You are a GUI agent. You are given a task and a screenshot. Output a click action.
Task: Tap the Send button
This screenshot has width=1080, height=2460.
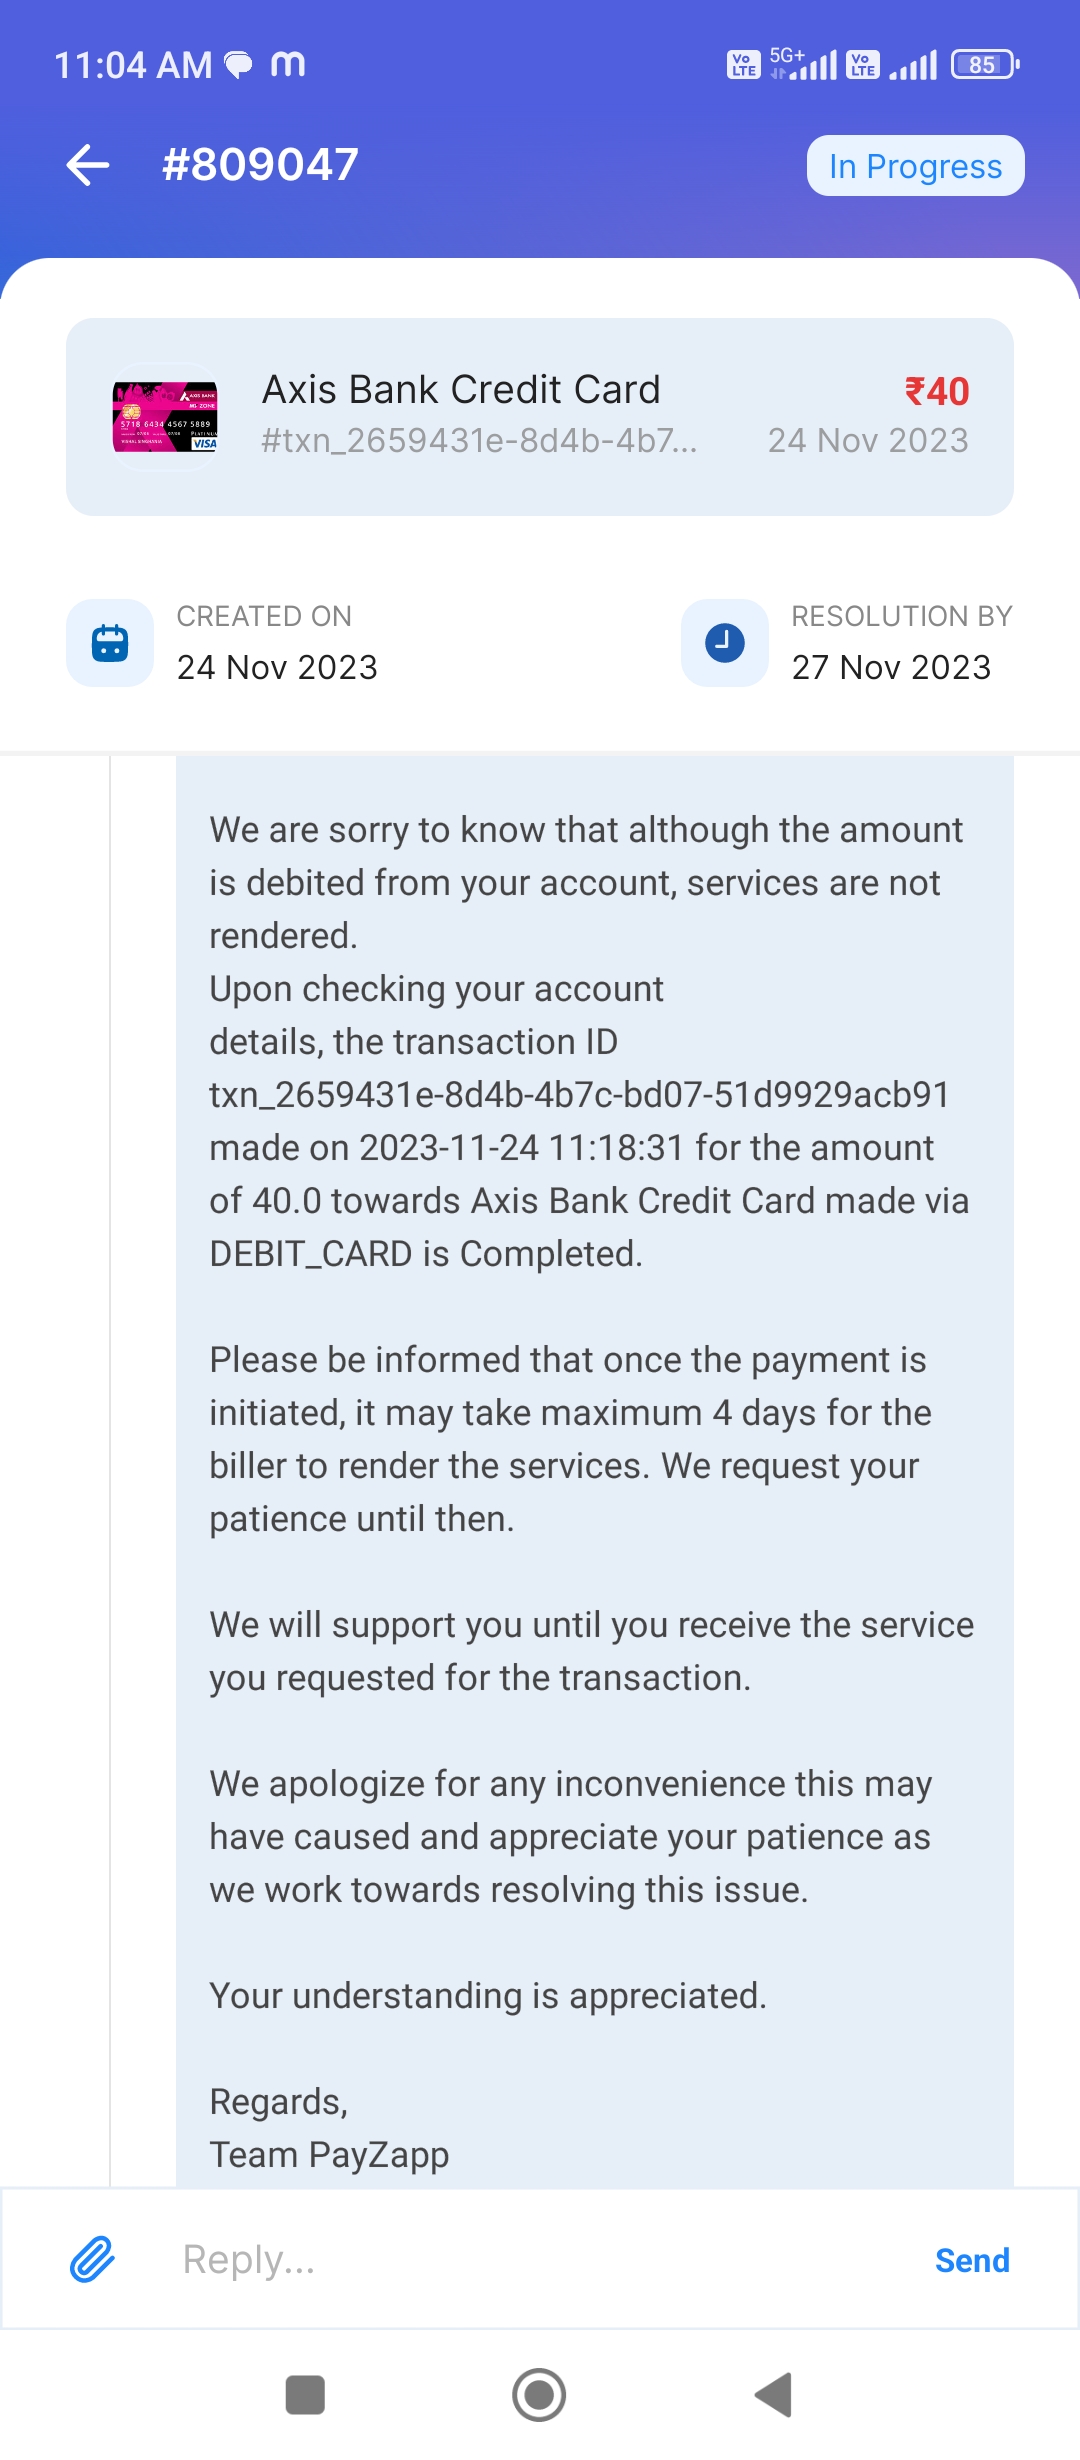tap(971, 2260)
